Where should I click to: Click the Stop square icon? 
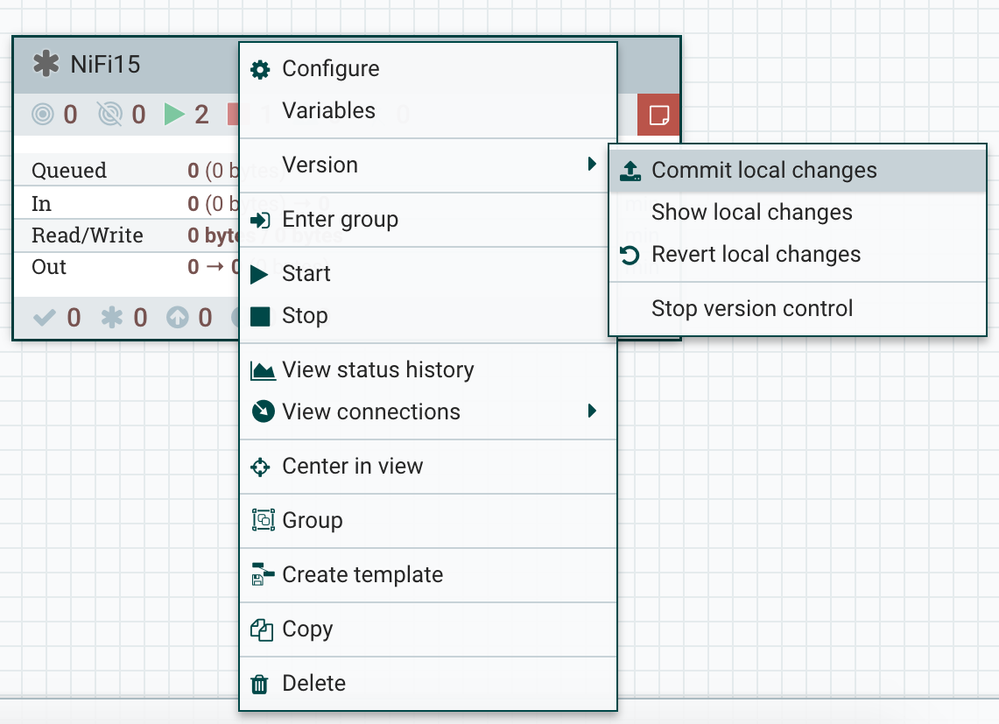[260, 316]
